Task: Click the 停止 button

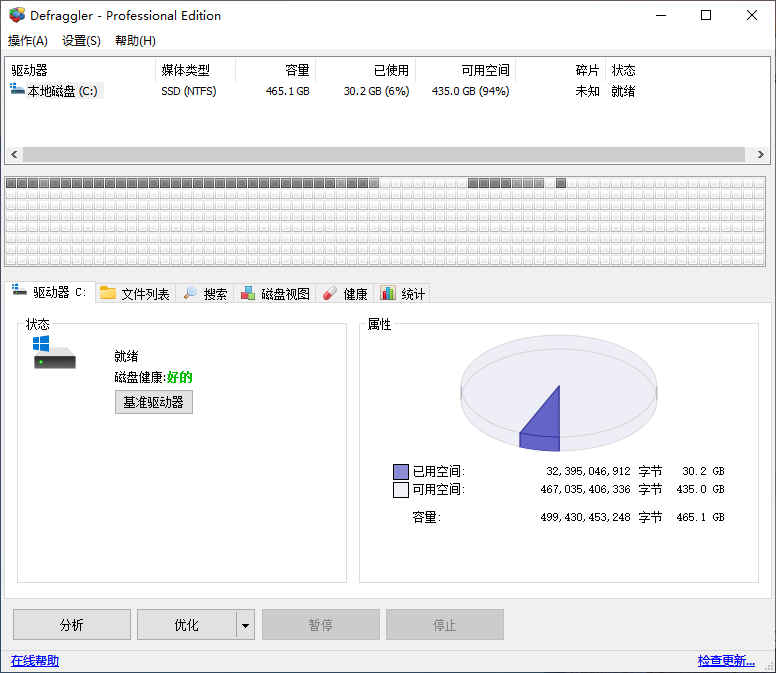Action: (x=445, y=625)
